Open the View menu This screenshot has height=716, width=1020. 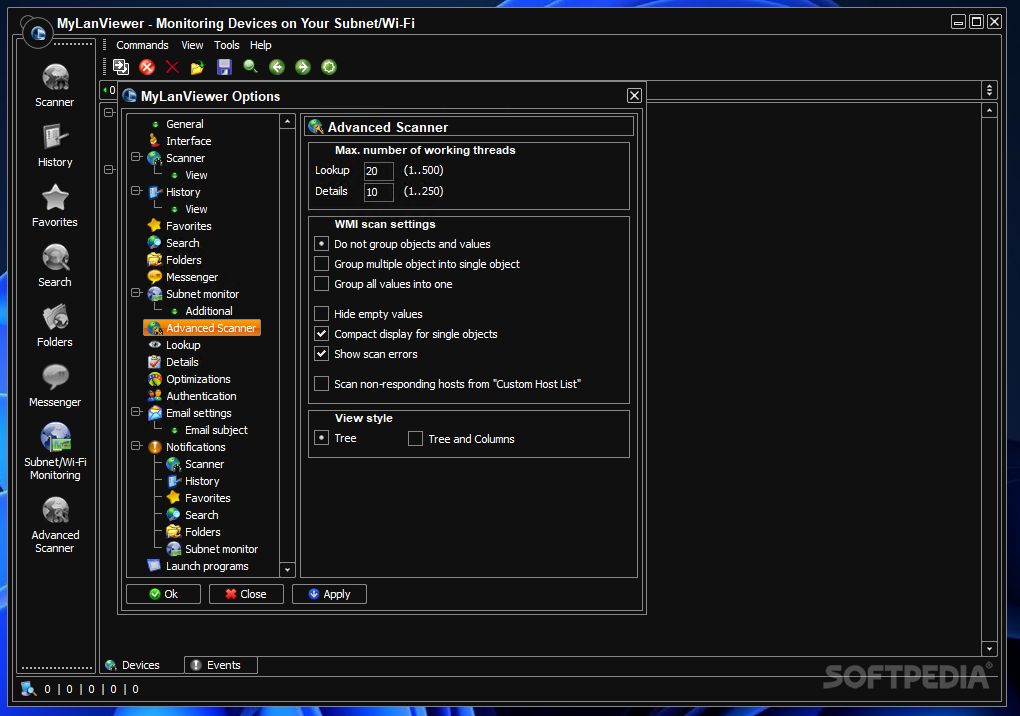click(x=192, y=46)
